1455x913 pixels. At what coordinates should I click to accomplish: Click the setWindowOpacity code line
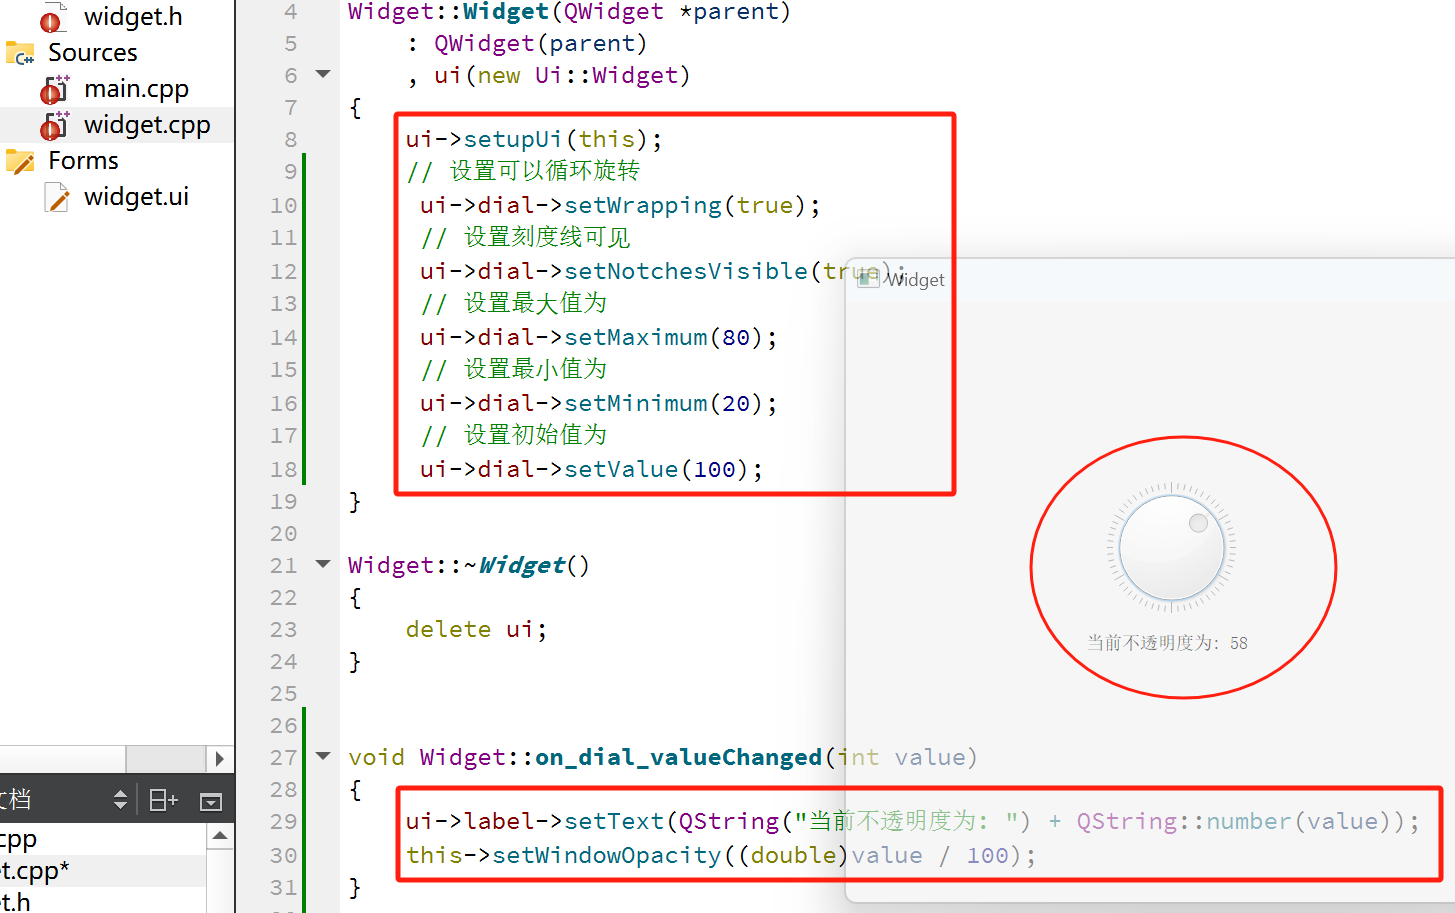click(x=721, y=855)
